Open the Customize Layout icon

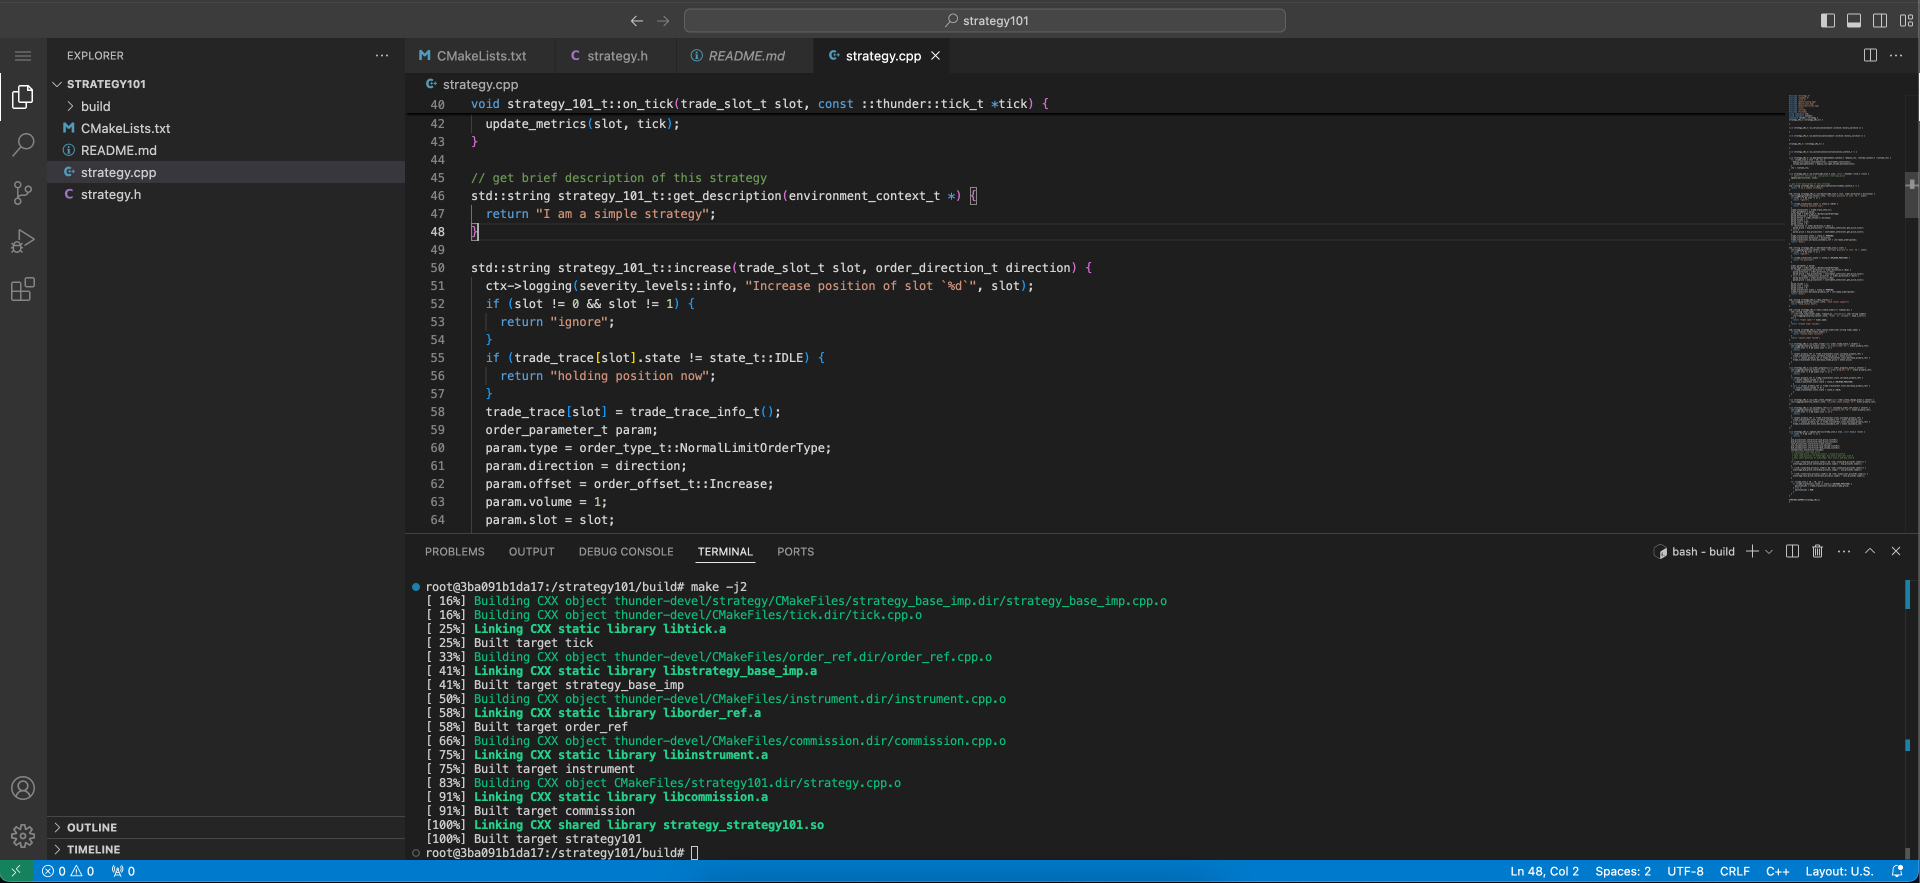coord(1906,20)
